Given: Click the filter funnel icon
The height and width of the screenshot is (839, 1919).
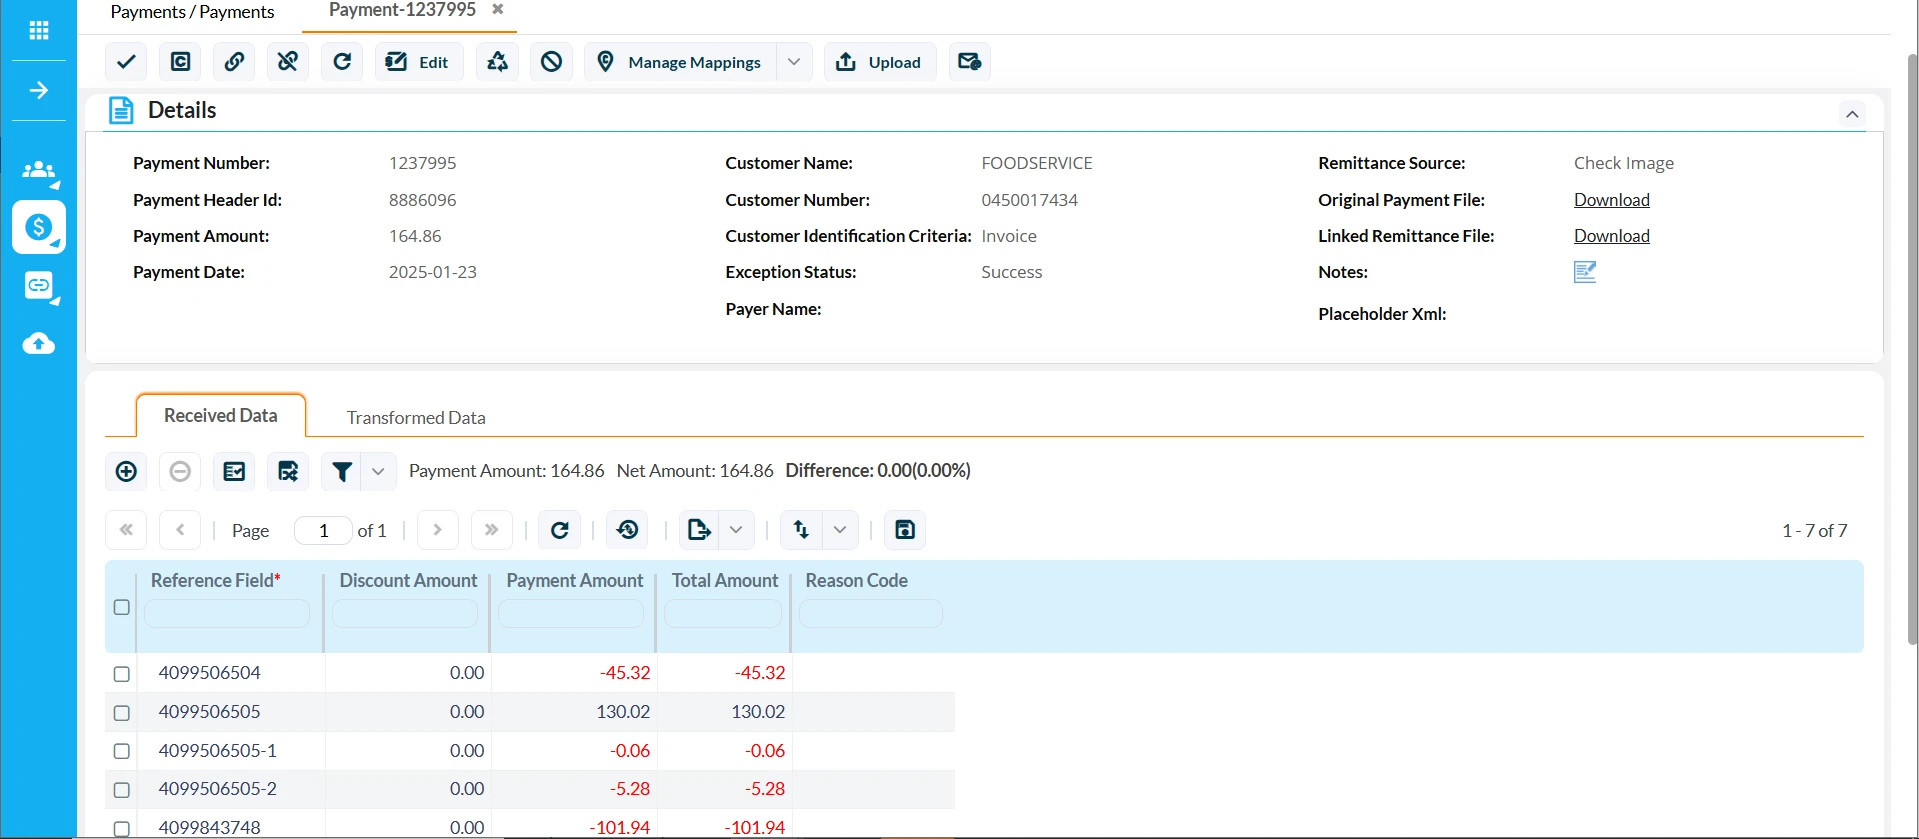Looking at the screenshot, I should point(342,471).
